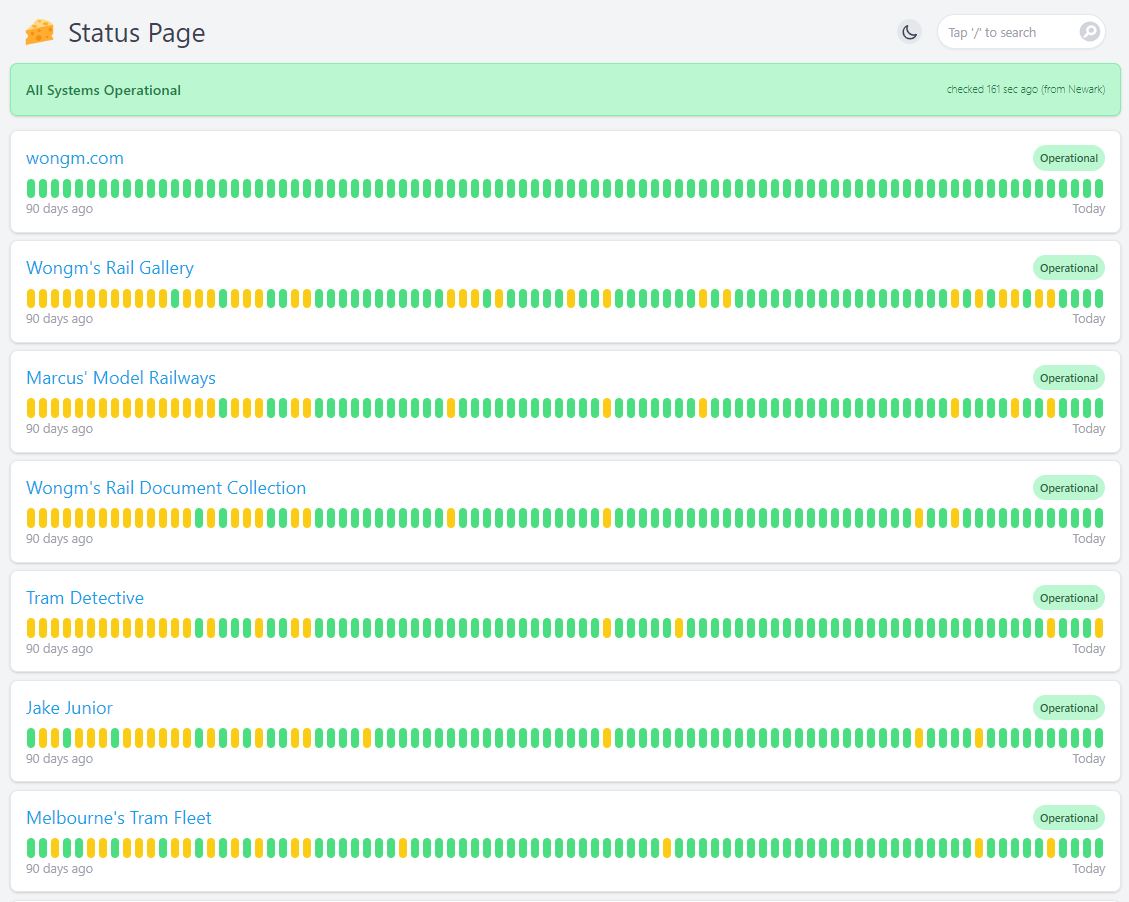Screen dimensions: 1129x902
Task: Click Operational badge for Tram Detective
Action: 1069,598
